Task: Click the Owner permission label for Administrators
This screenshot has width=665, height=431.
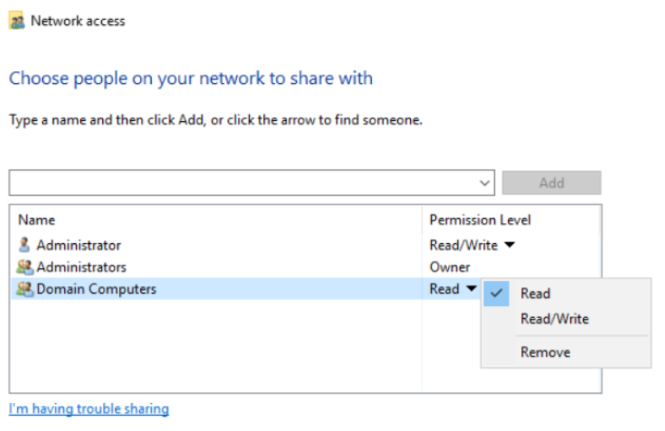Action: point(450,267)
